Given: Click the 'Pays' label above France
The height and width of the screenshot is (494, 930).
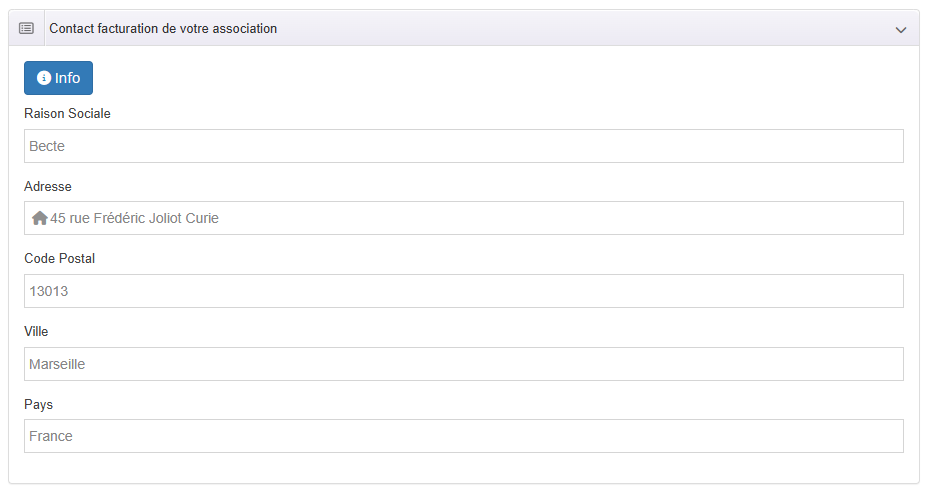Looking at the screenshot, I should (x=39, y=405).
